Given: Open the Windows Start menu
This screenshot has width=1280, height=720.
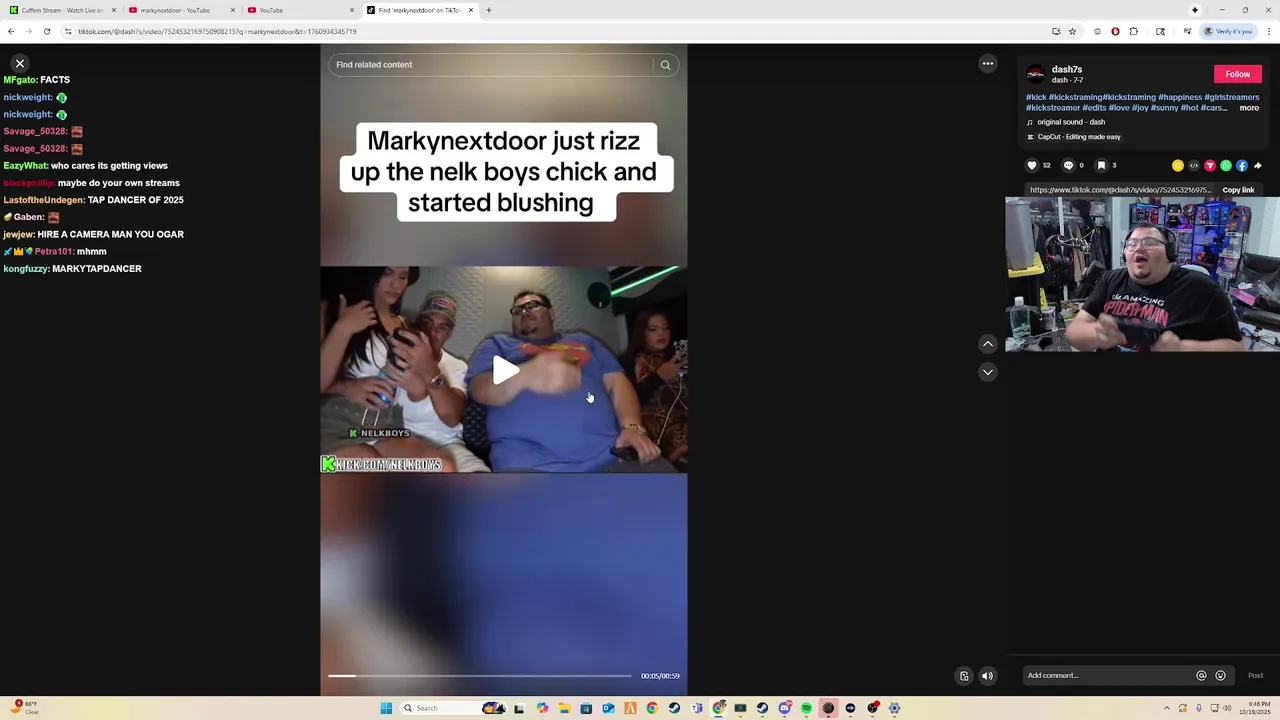Looking at the screenshot, I should 386,708.
